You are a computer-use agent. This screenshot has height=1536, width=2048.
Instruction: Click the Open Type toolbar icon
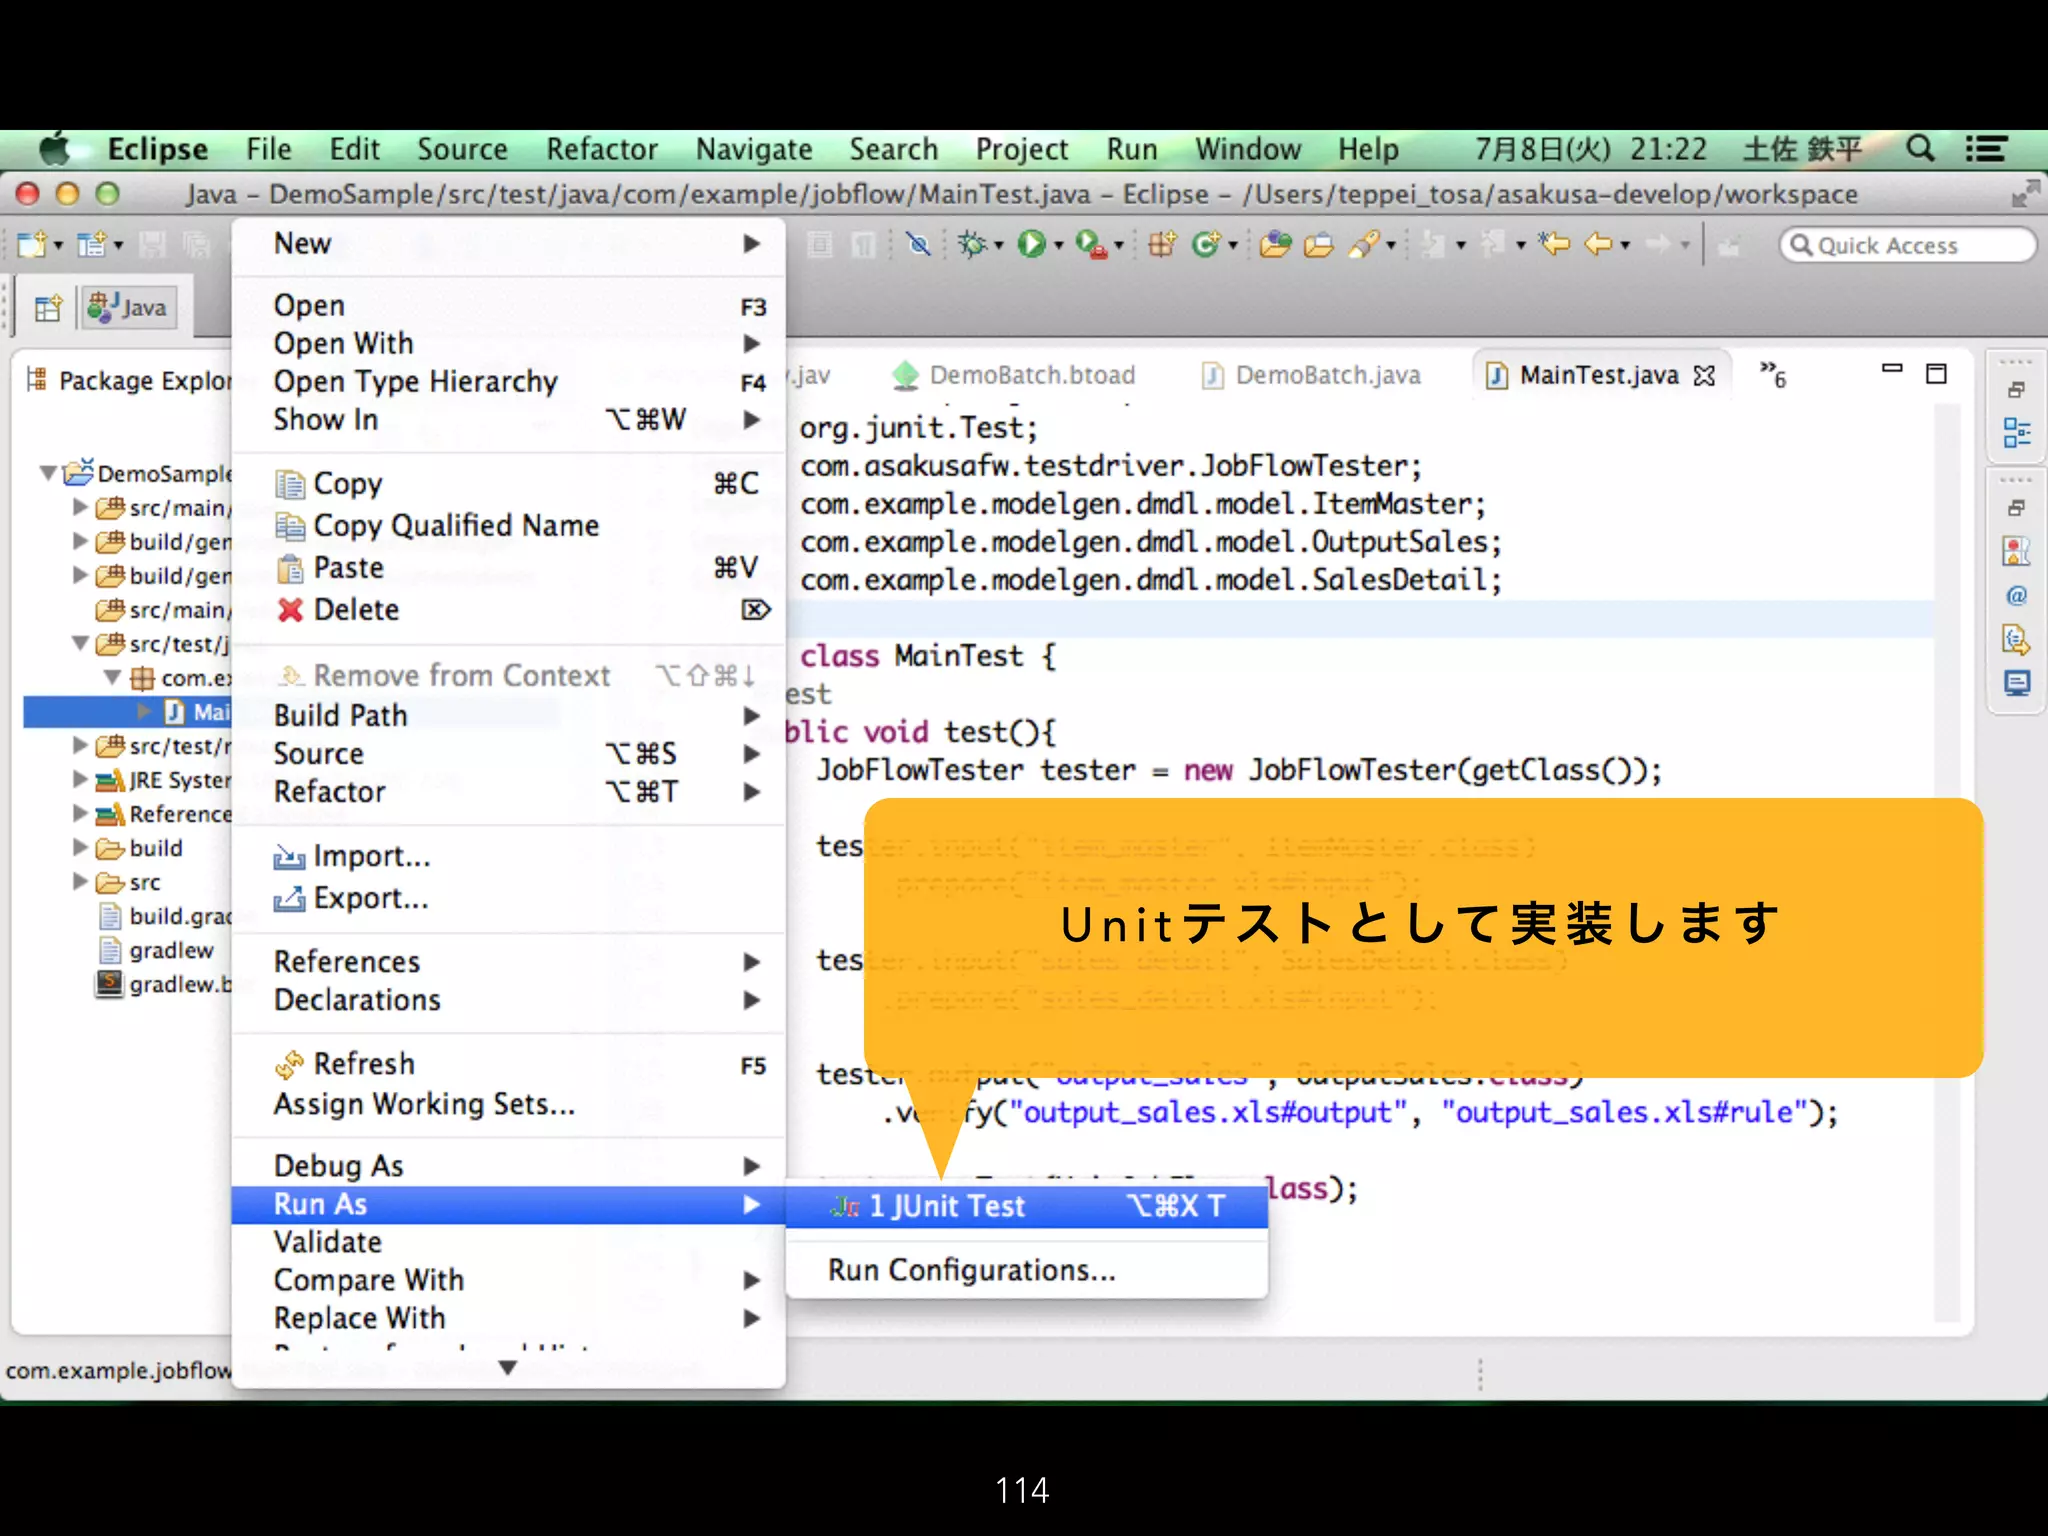pyautogui.click(x=1275, y=244)
